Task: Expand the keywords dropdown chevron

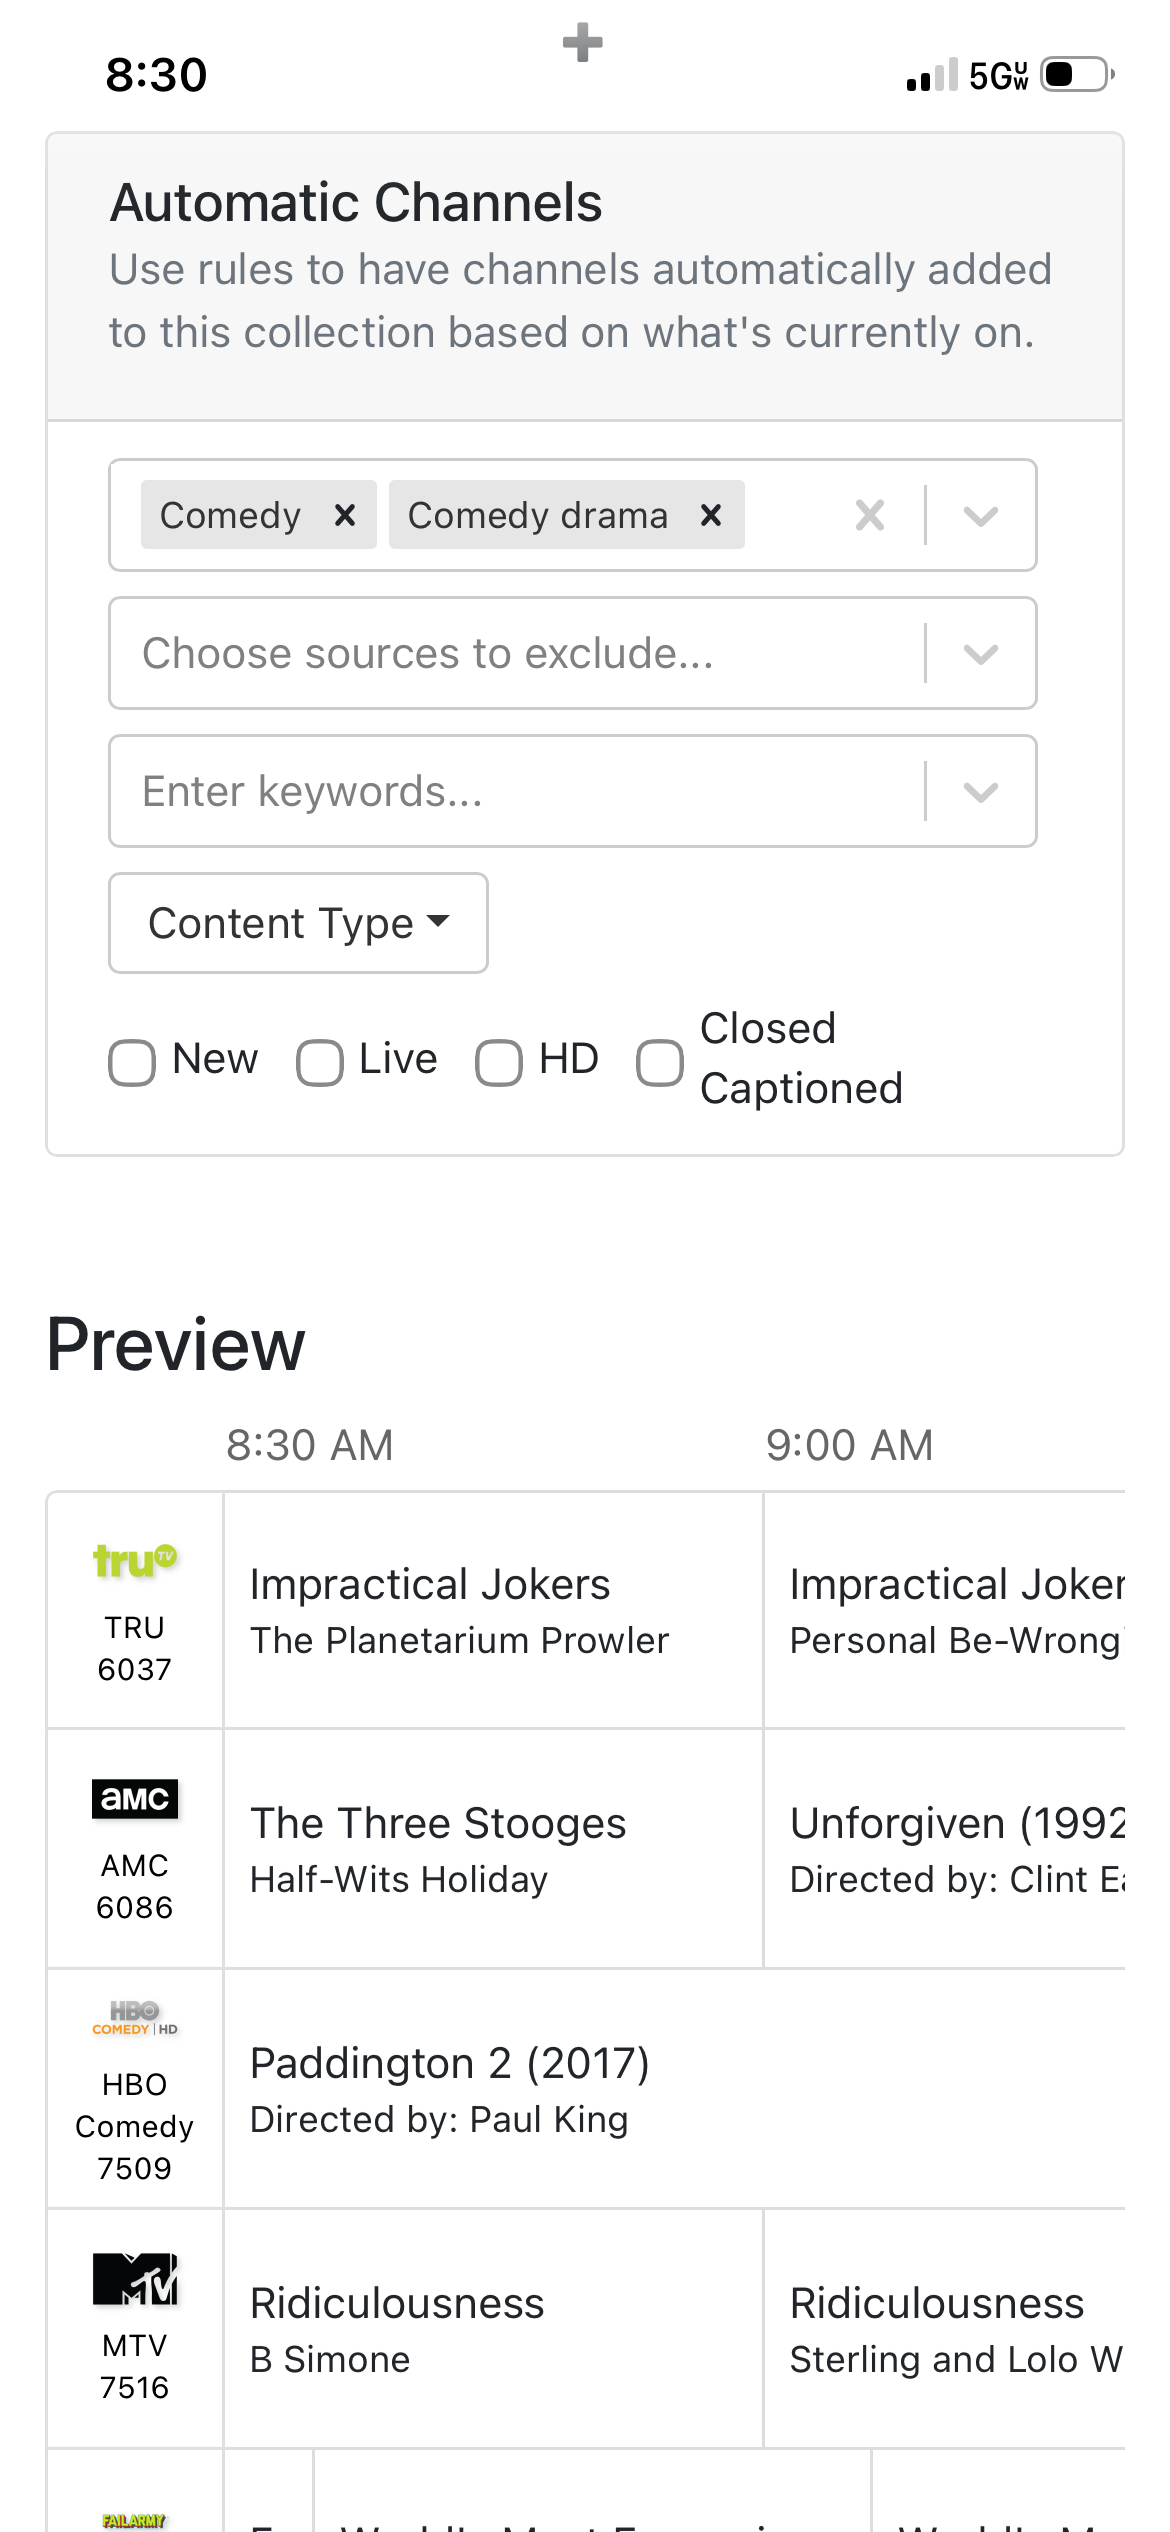Action: (x=981, y=791)
